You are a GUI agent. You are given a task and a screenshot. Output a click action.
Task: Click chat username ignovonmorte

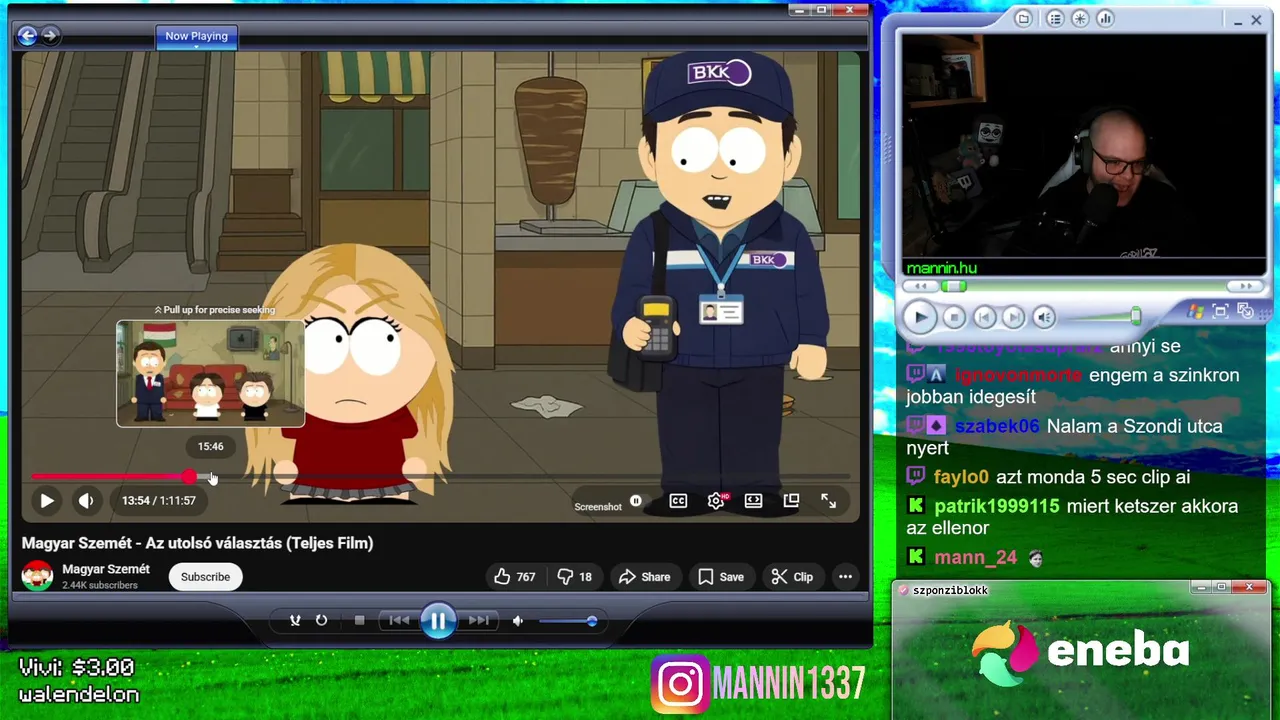click(1018, 375)
